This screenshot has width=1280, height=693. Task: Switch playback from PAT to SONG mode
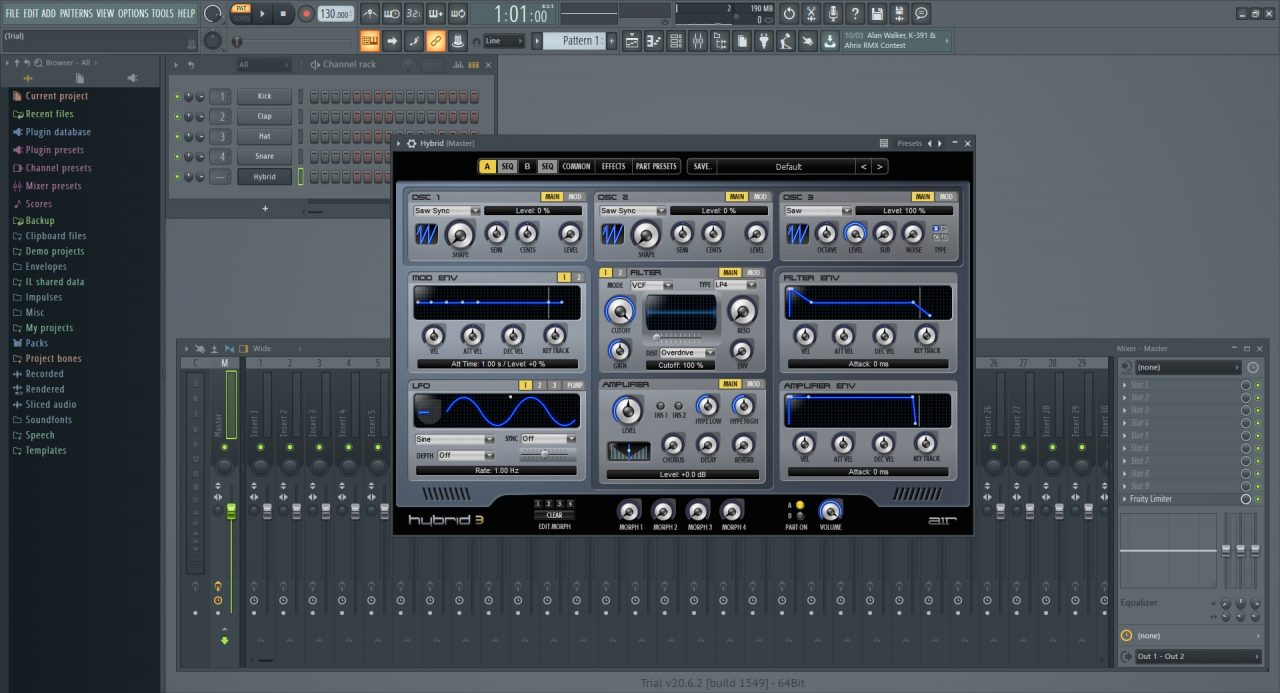(x=241, y=18)
